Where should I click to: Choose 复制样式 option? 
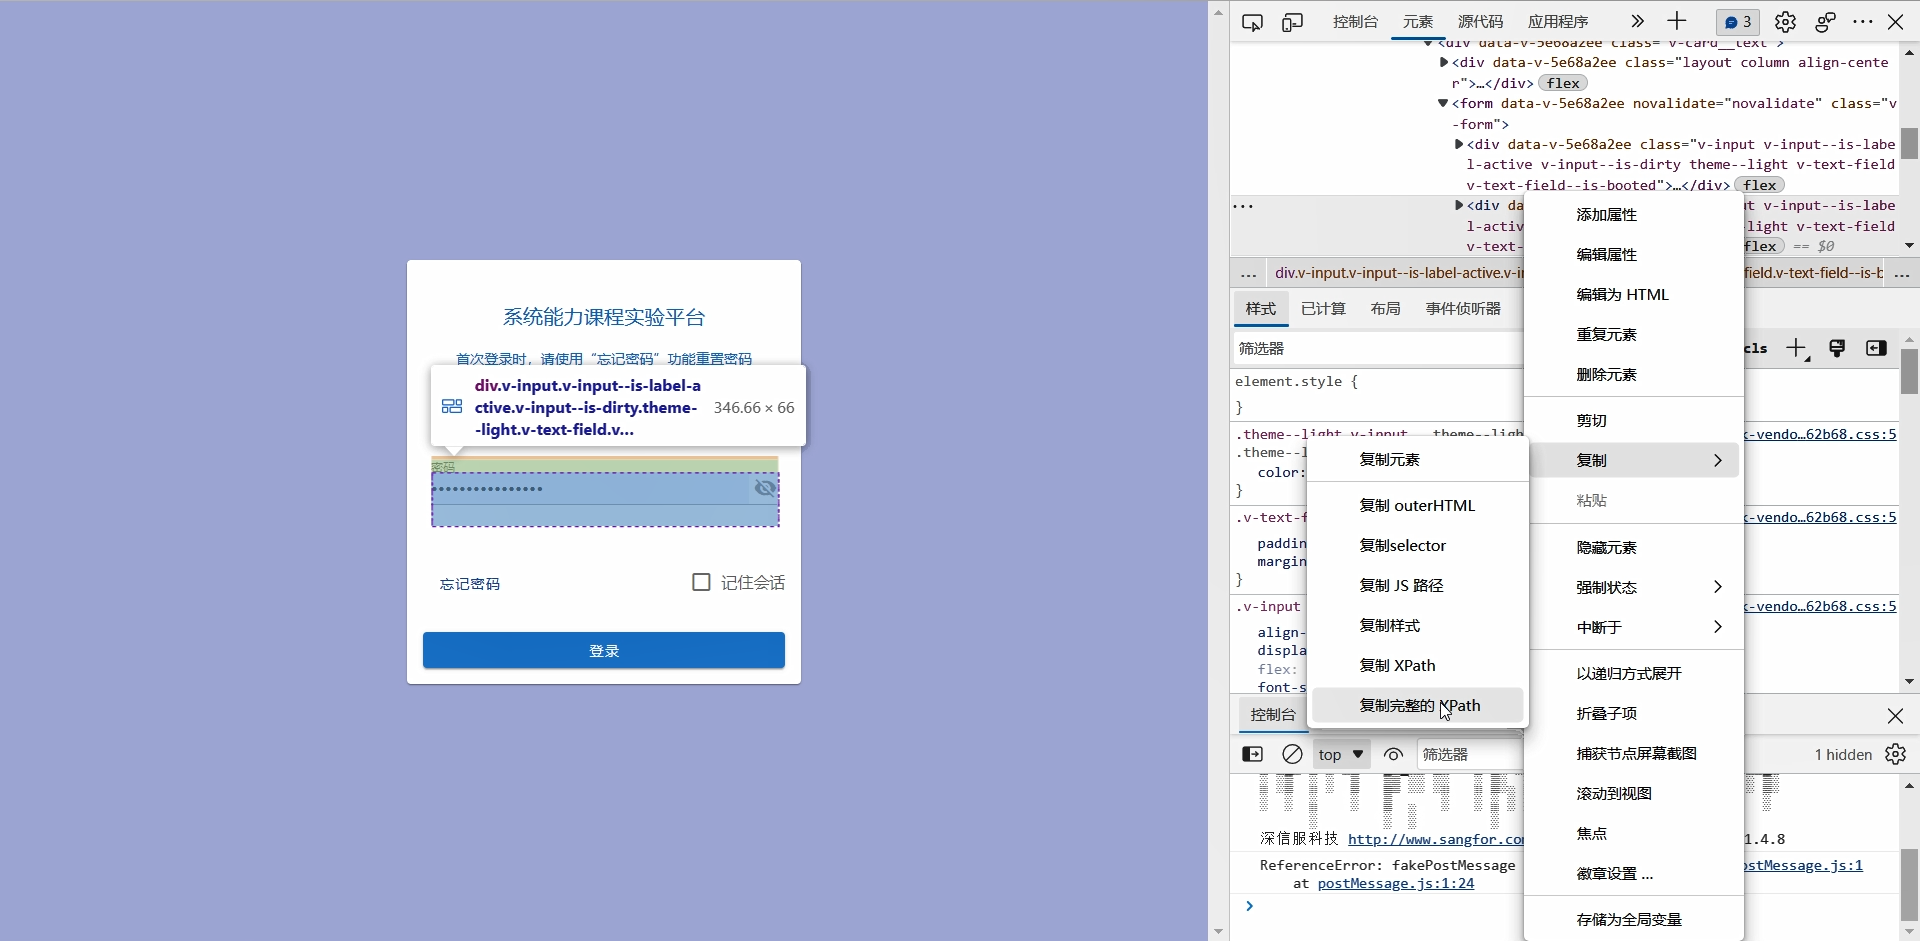(1418, 625)
